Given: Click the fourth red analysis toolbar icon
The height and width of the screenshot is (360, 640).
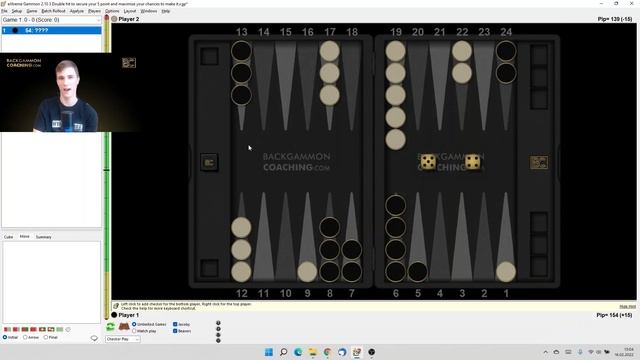Looking at the screenshot, I should 33,329.
